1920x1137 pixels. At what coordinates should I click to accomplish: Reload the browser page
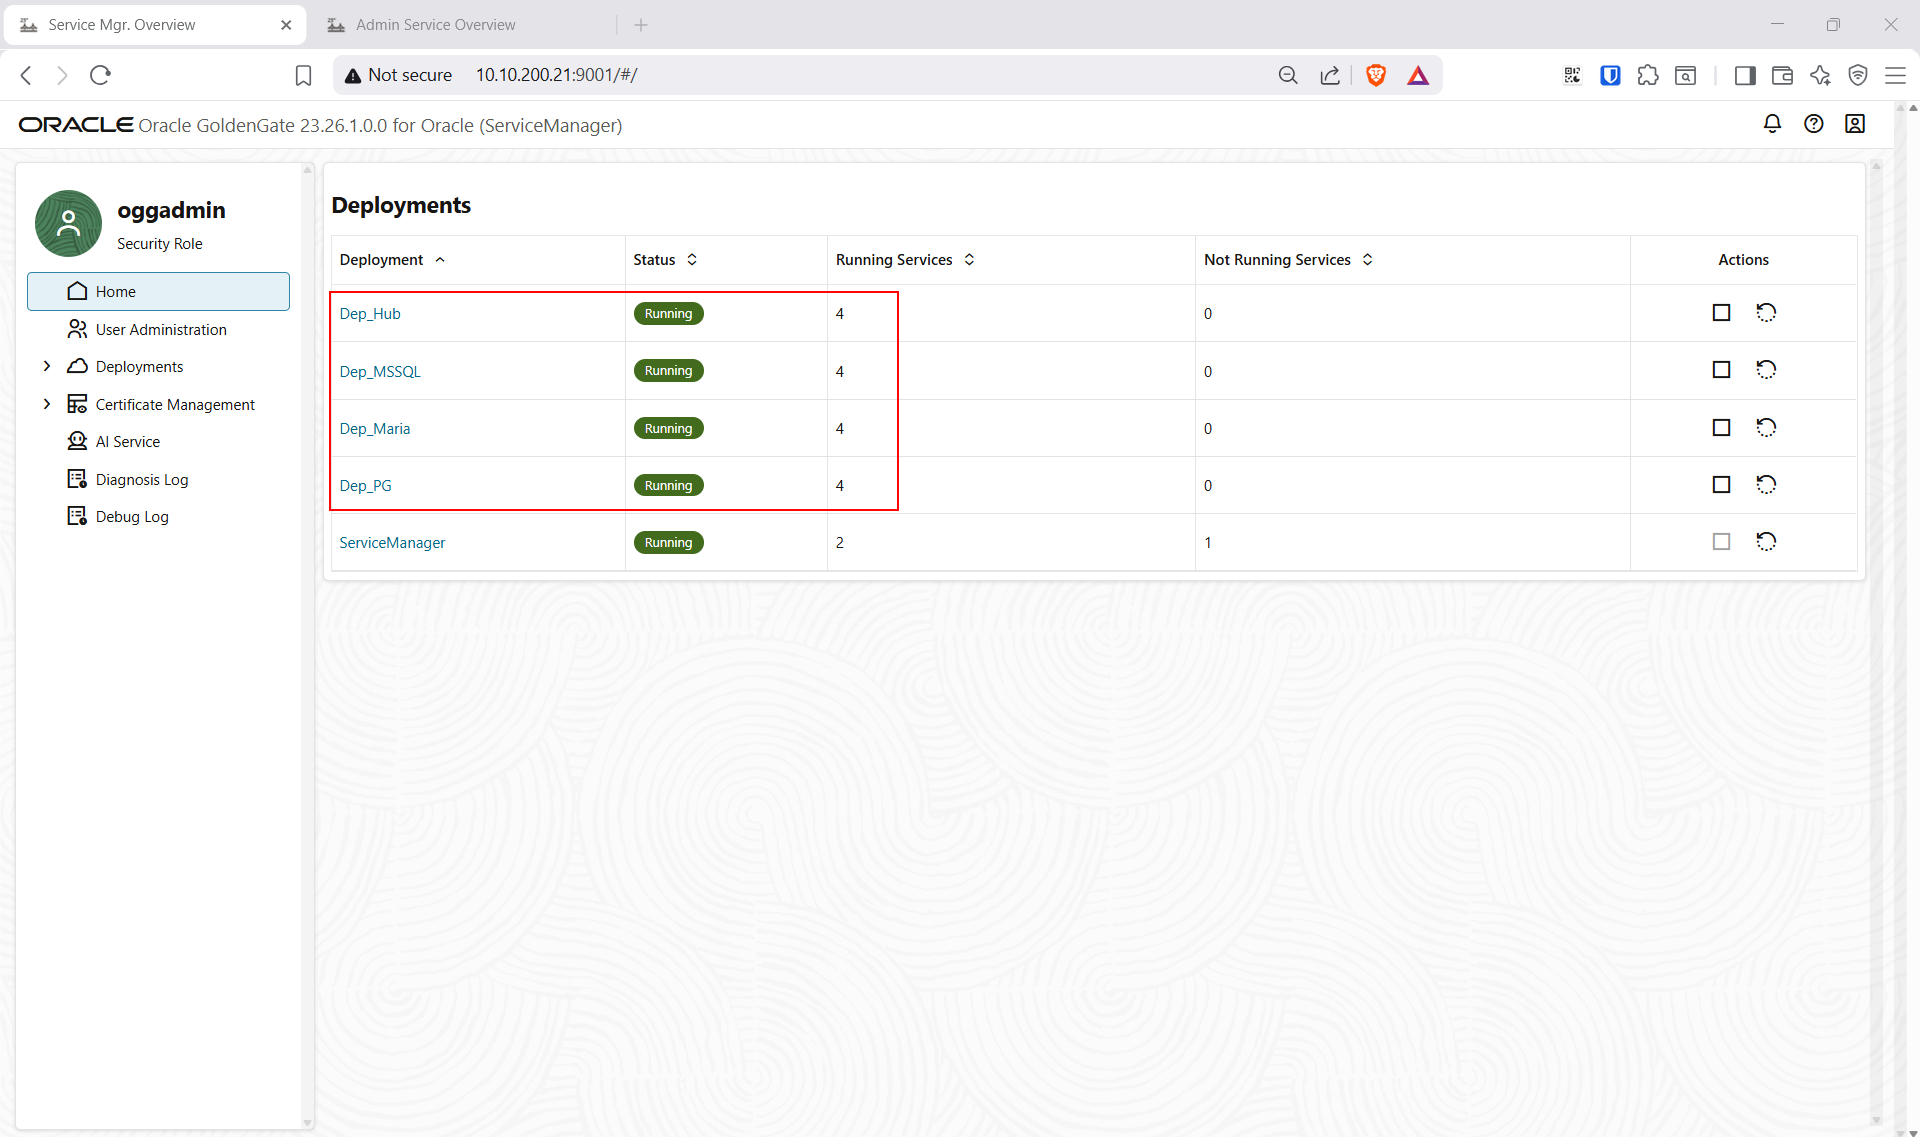click(x=100, y=75)
